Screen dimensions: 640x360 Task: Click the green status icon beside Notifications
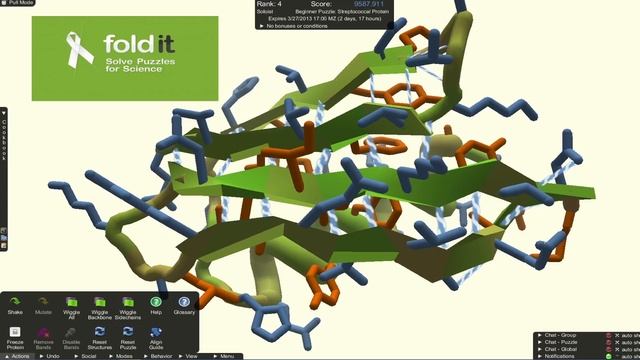click(609, 356)
